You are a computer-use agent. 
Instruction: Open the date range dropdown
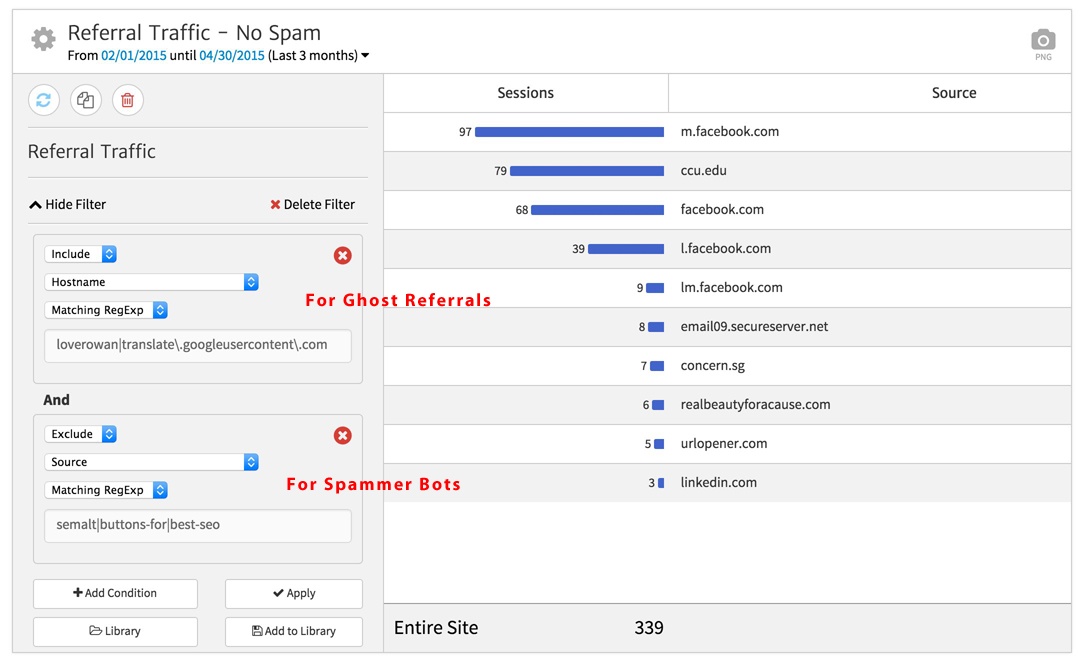click(x=364, y=56)
